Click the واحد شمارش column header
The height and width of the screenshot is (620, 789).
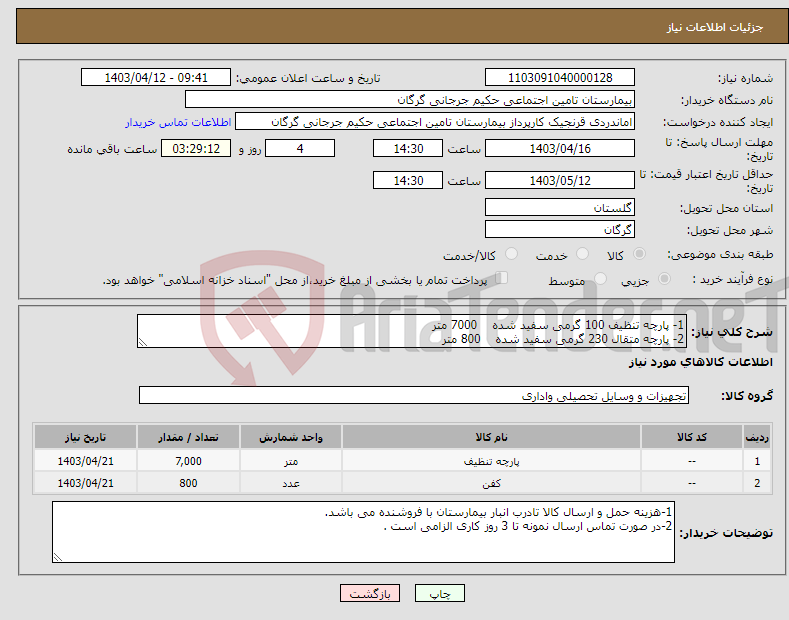point(291,437)
